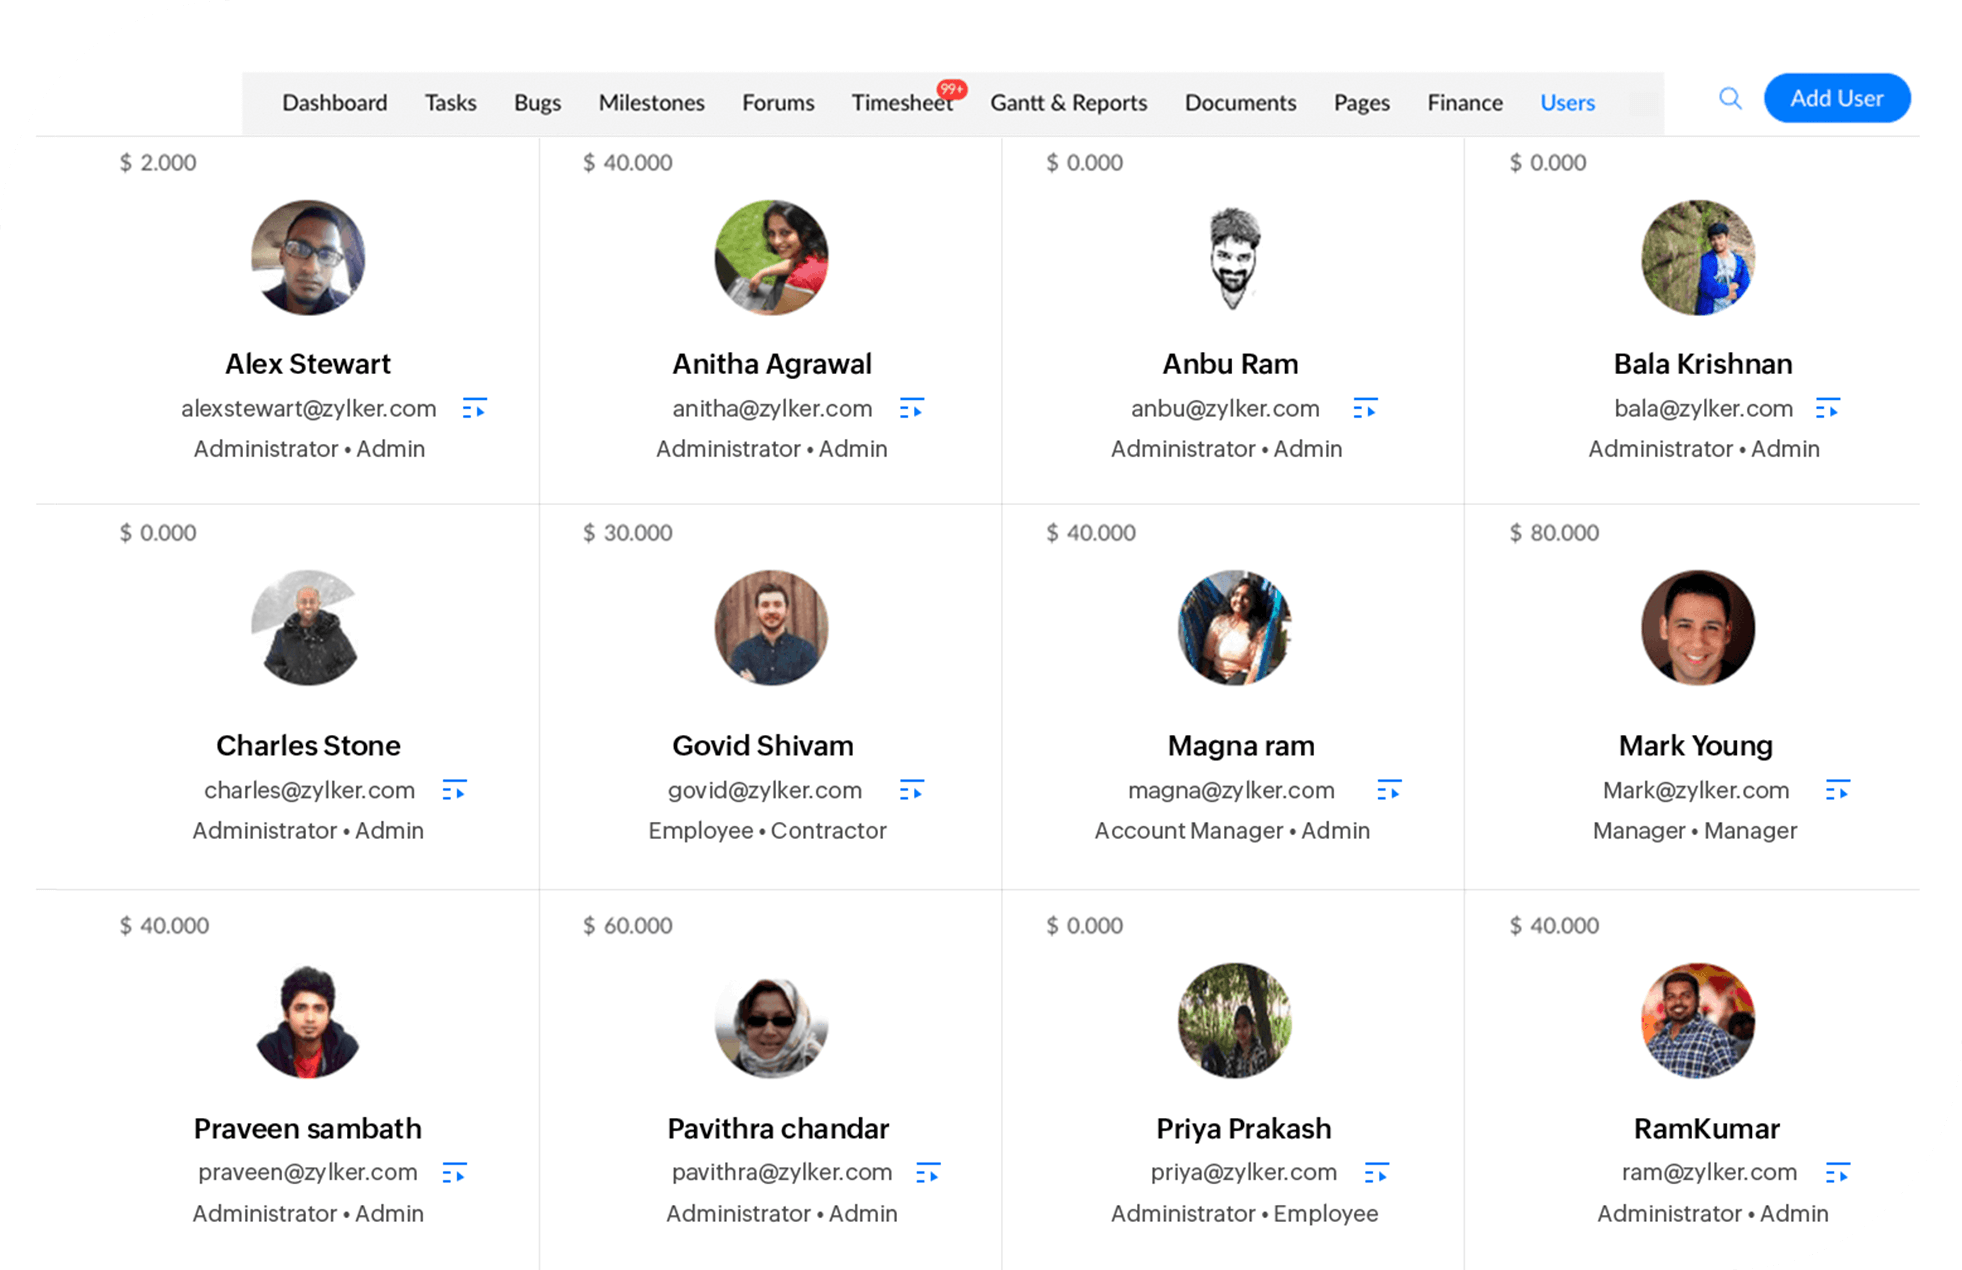Click the name Alex Stewart

[308, 363]
